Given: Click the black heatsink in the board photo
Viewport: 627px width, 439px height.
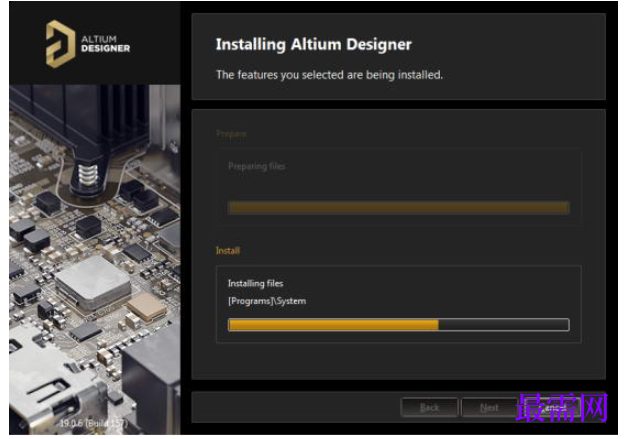Looking at the screenshot, I should [80, 132].
